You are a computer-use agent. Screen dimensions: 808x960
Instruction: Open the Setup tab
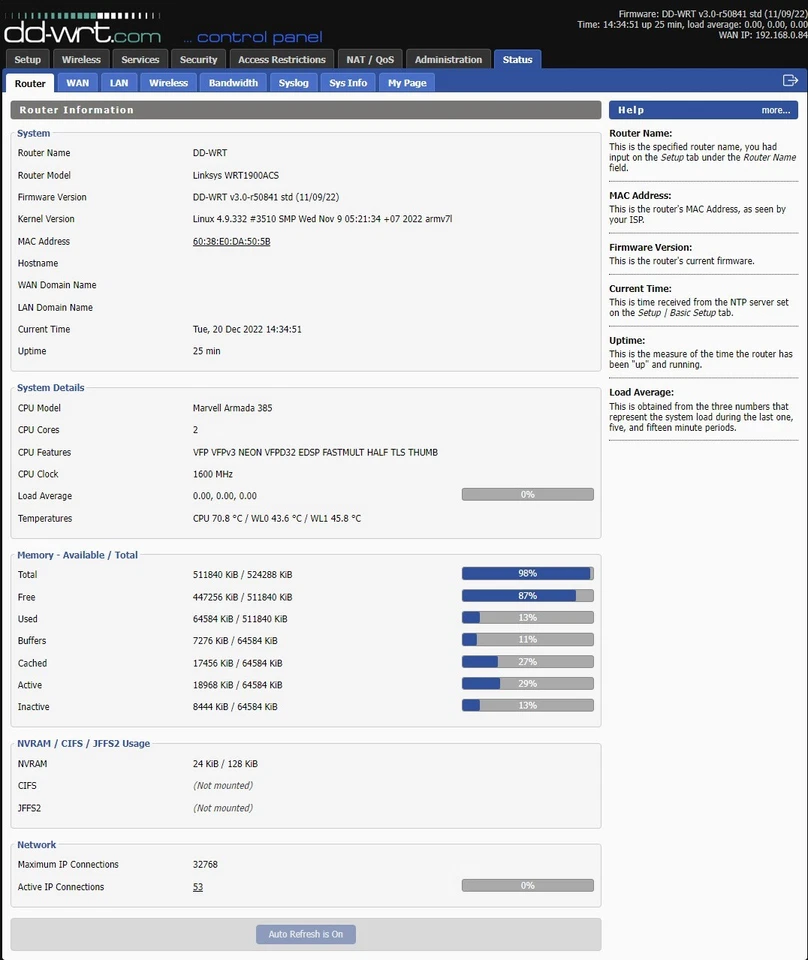tap(27, 59)
